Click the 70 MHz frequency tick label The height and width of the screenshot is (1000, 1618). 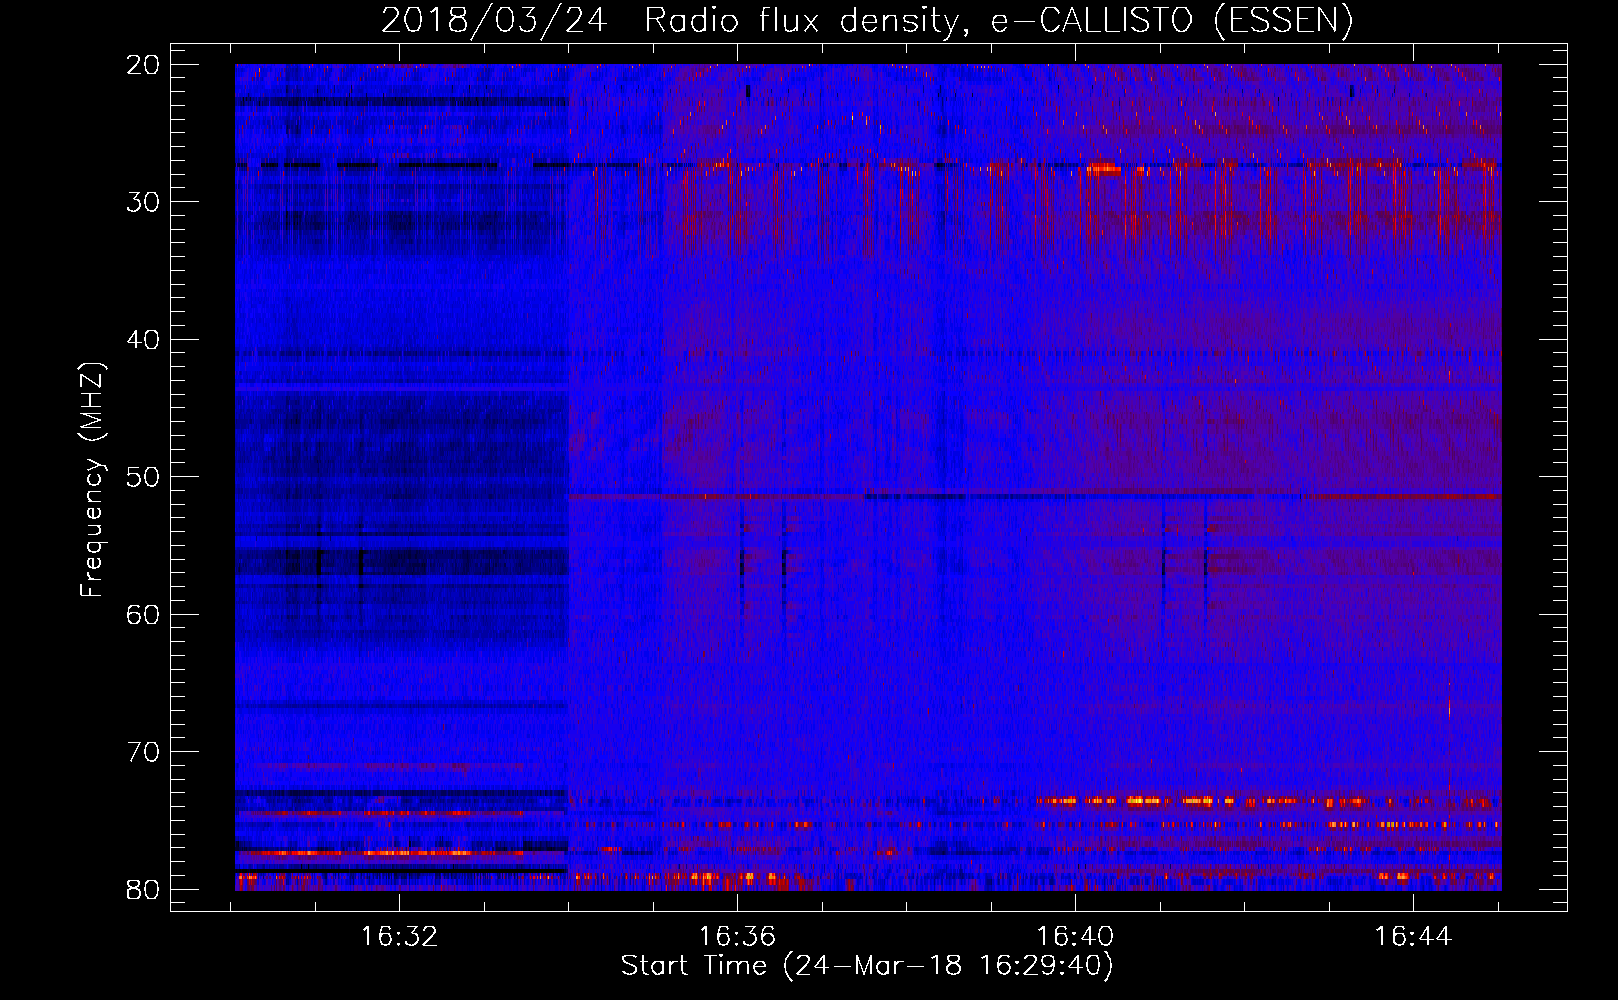[x=144, y=752]
